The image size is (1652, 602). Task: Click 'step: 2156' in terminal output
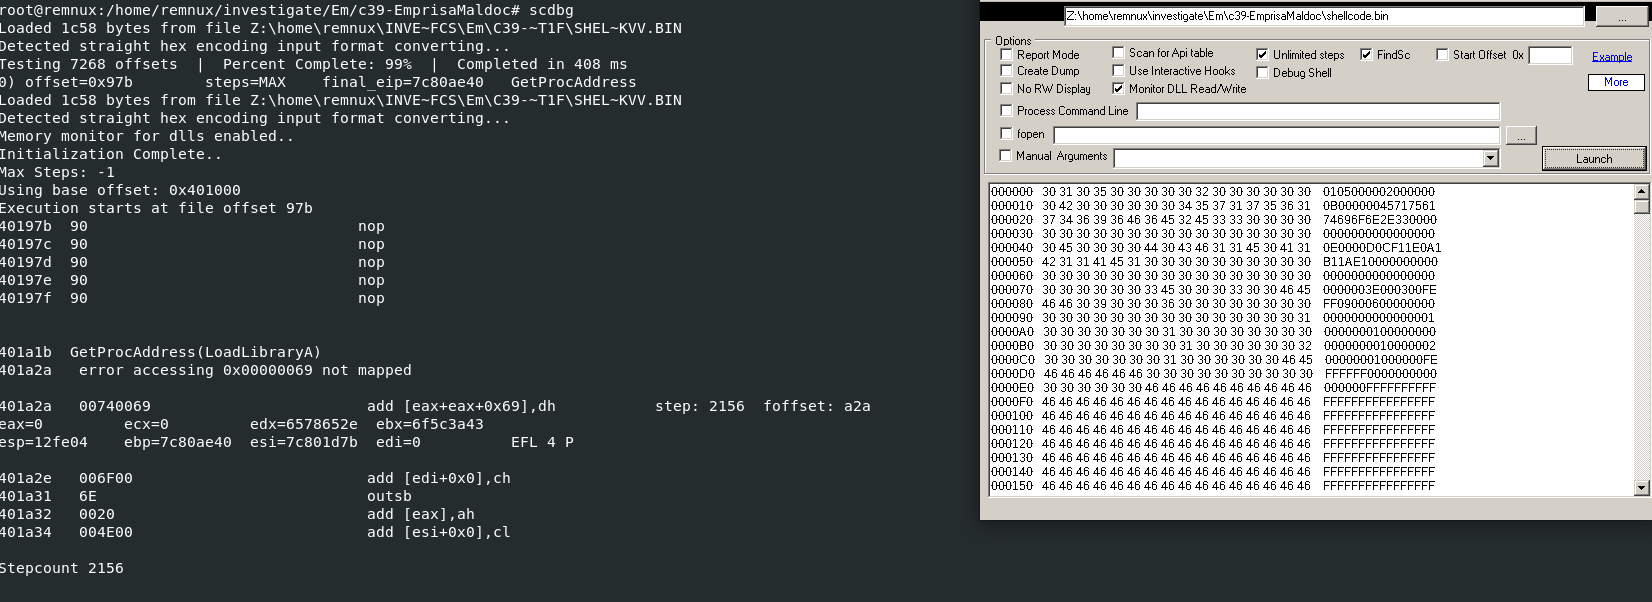[x=700, y=406]
